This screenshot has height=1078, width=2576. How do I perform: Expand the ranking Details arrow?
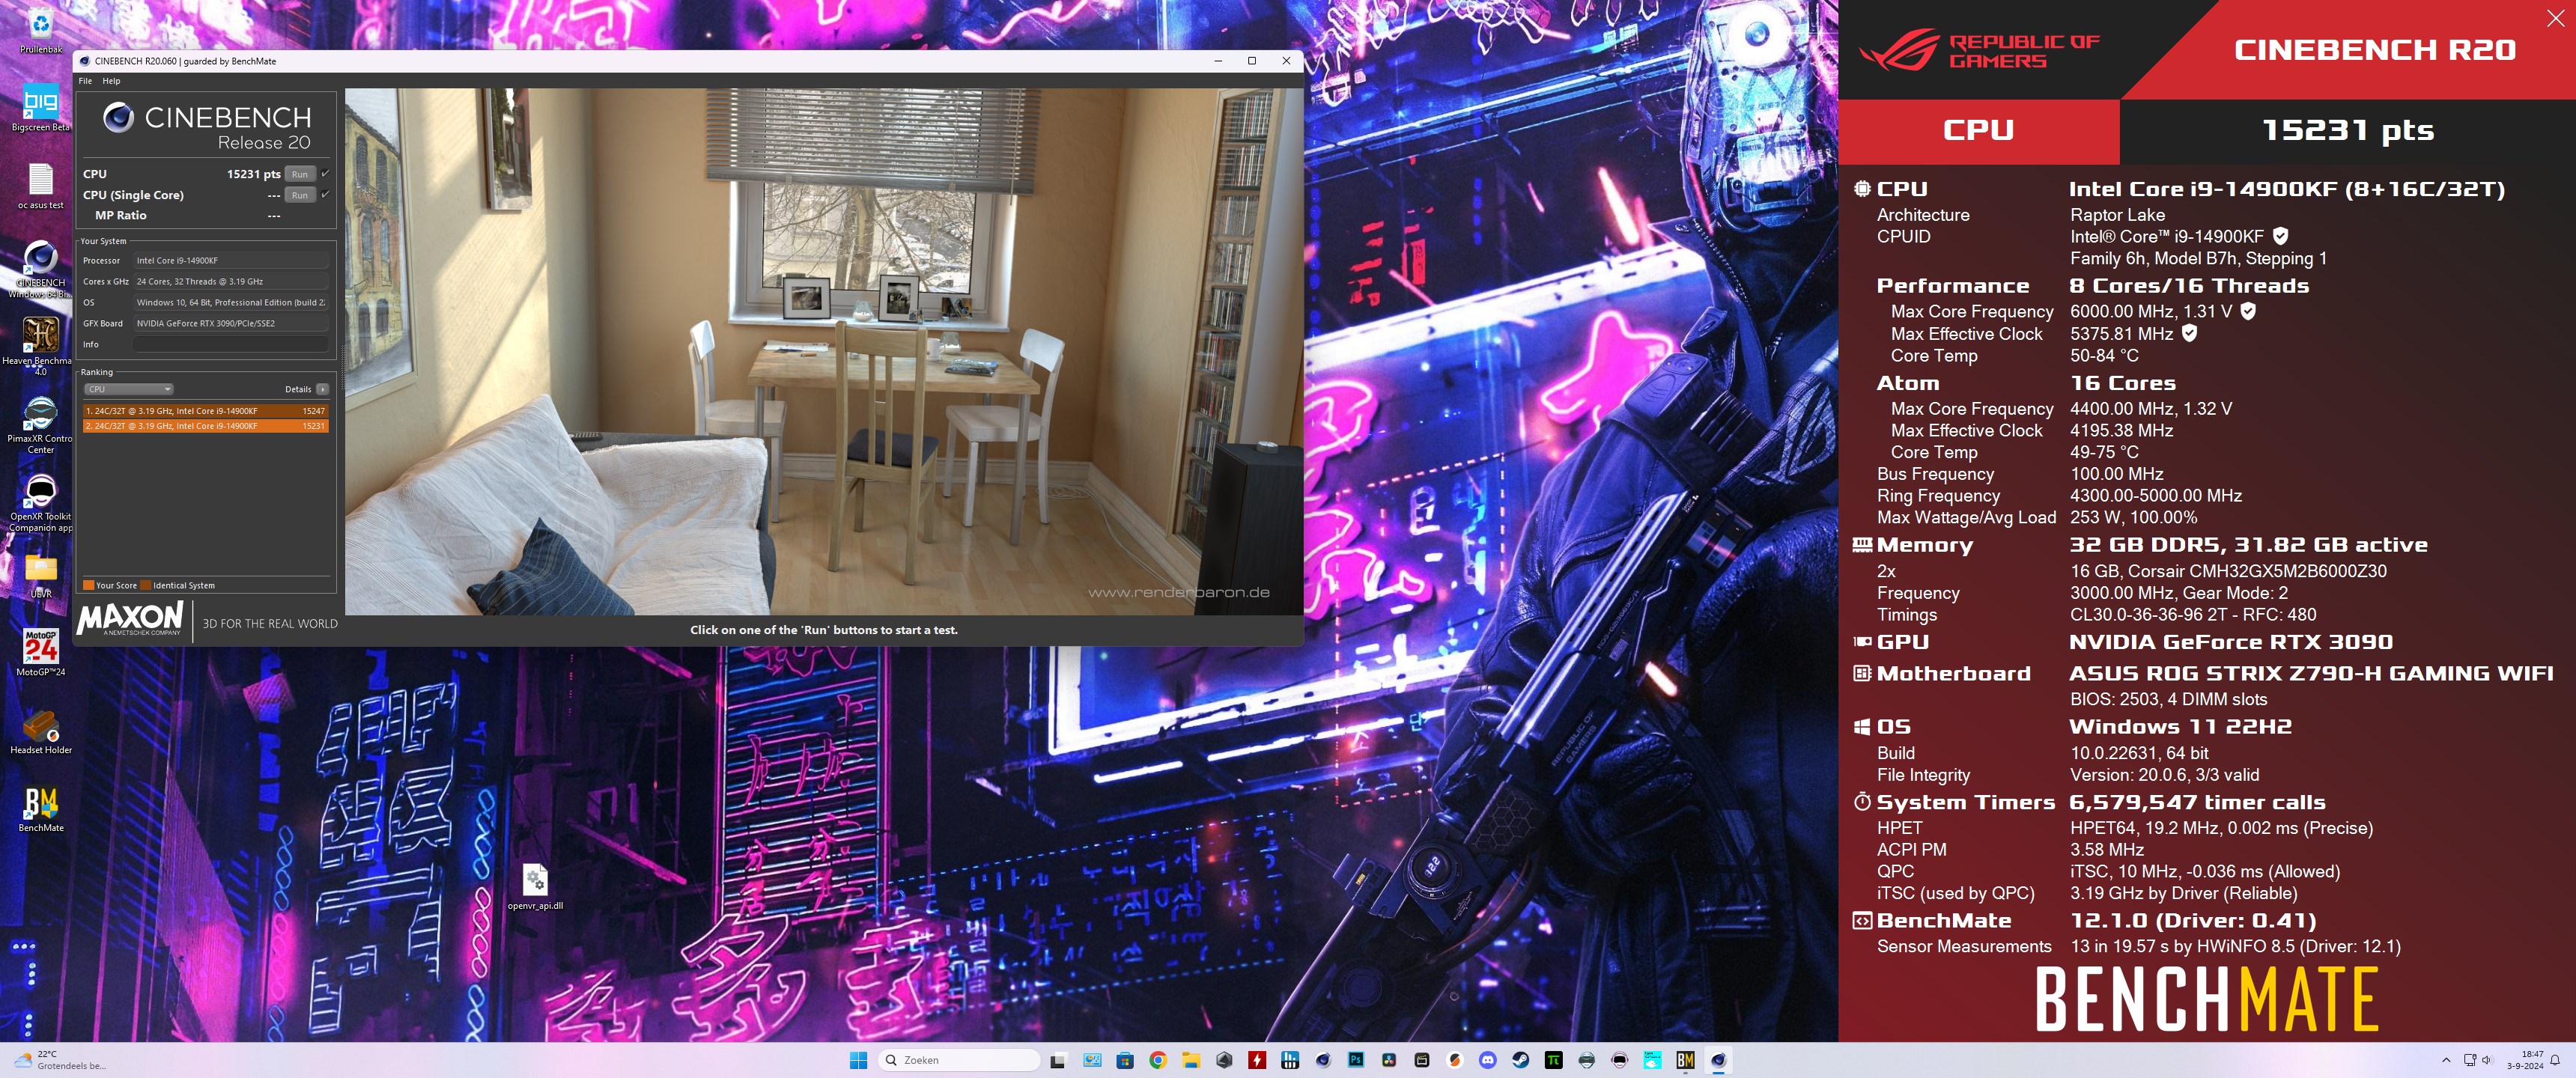tap(323, 389)
